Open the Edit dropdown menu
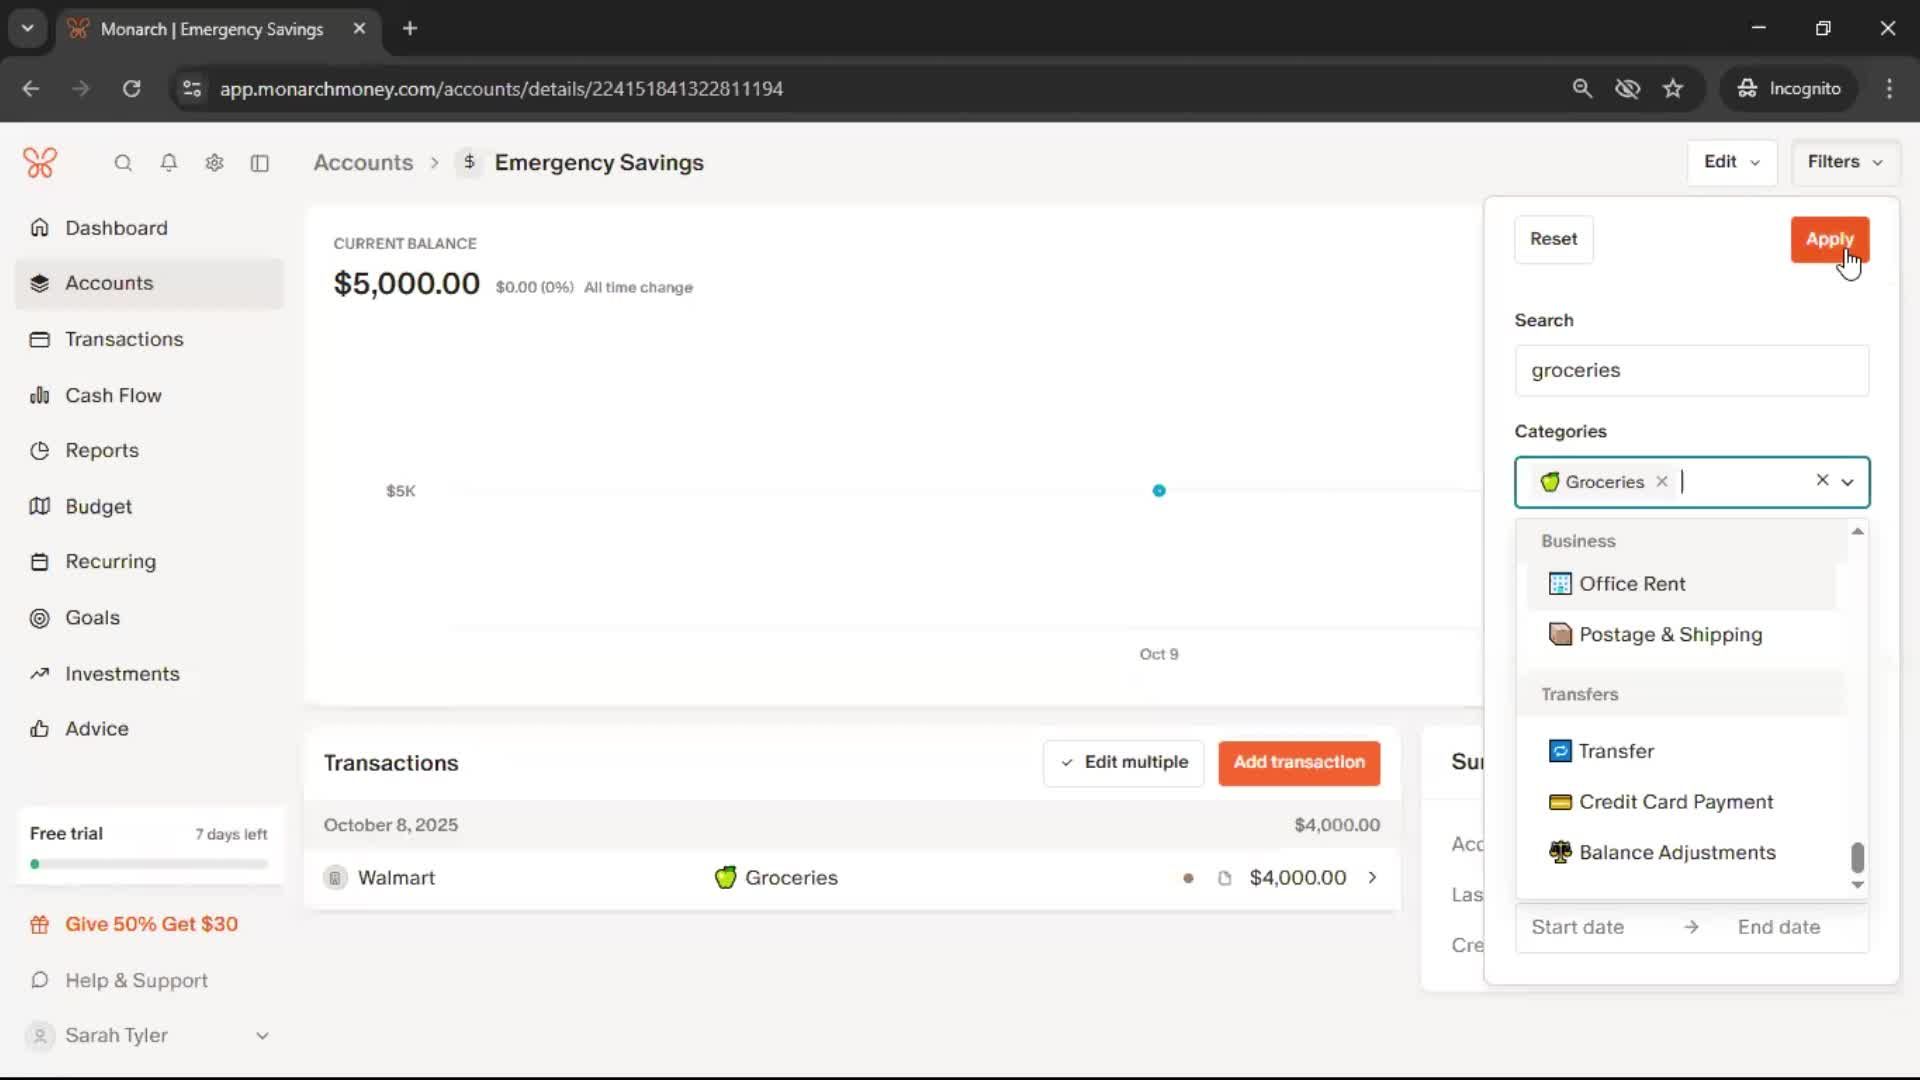 click(1732, 162)
